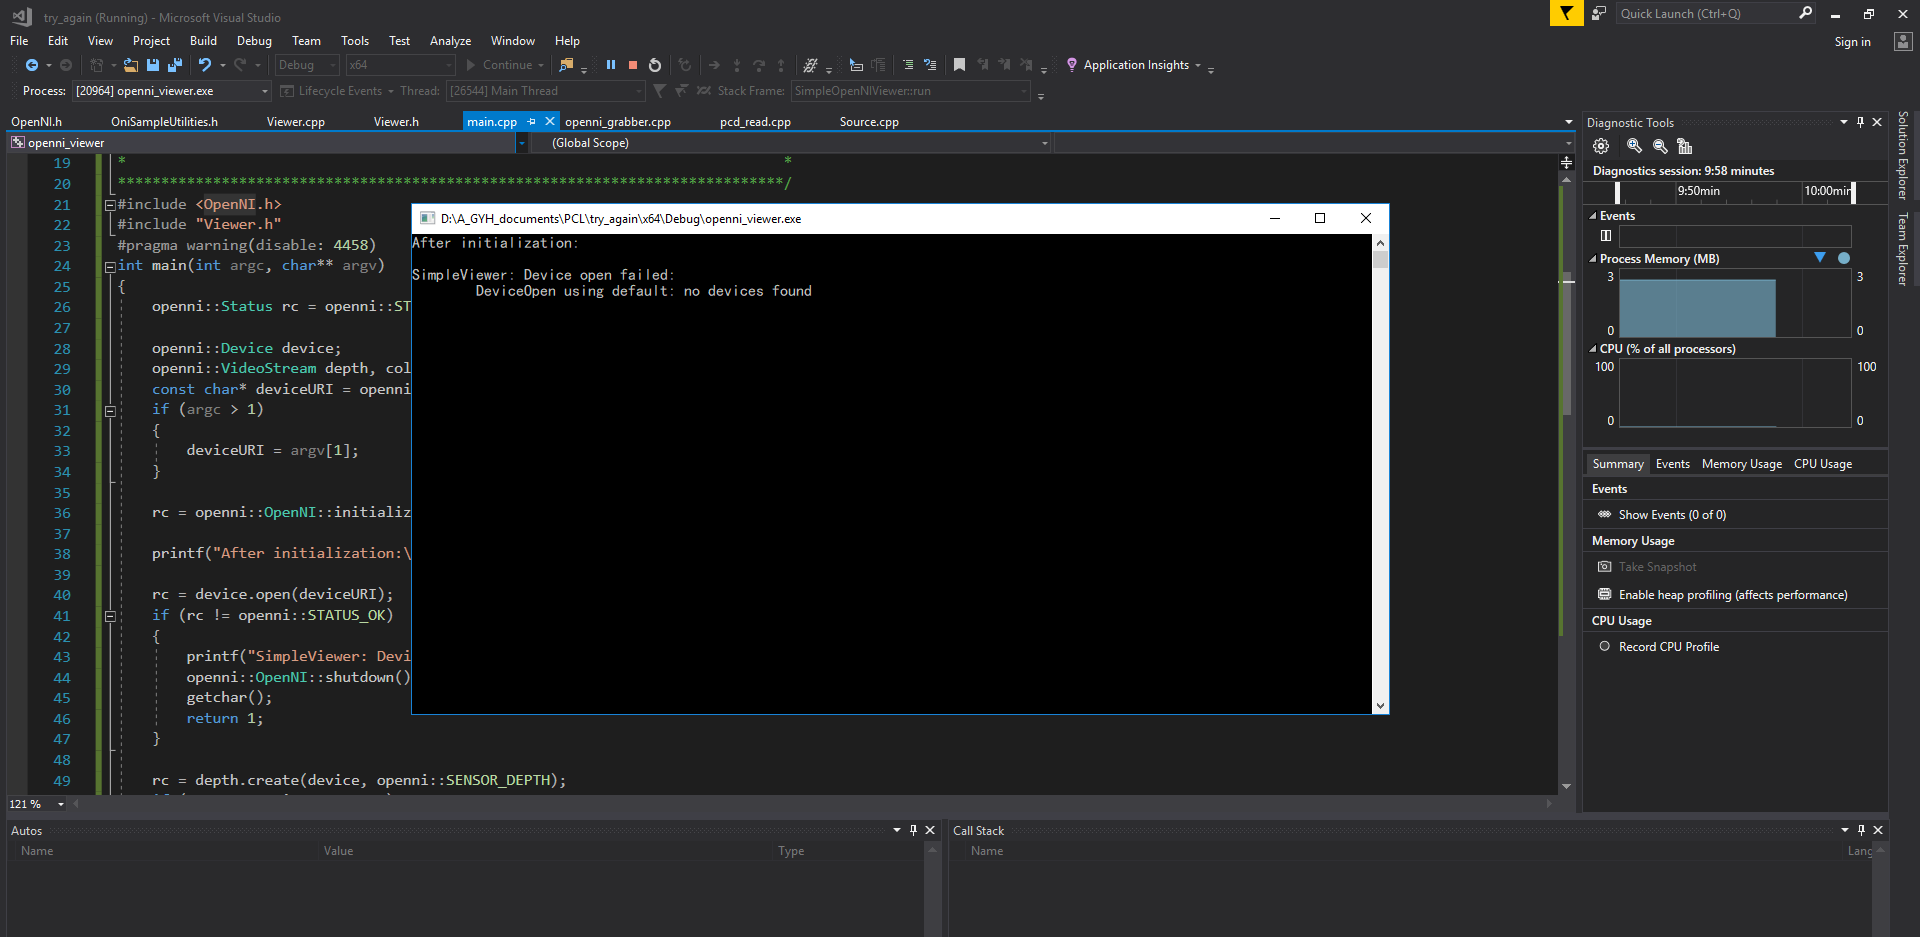This screenshot has width=1920, height=937.
Task: Enable heap profiling in Memory Usage
Action: tap(1732, 594)
